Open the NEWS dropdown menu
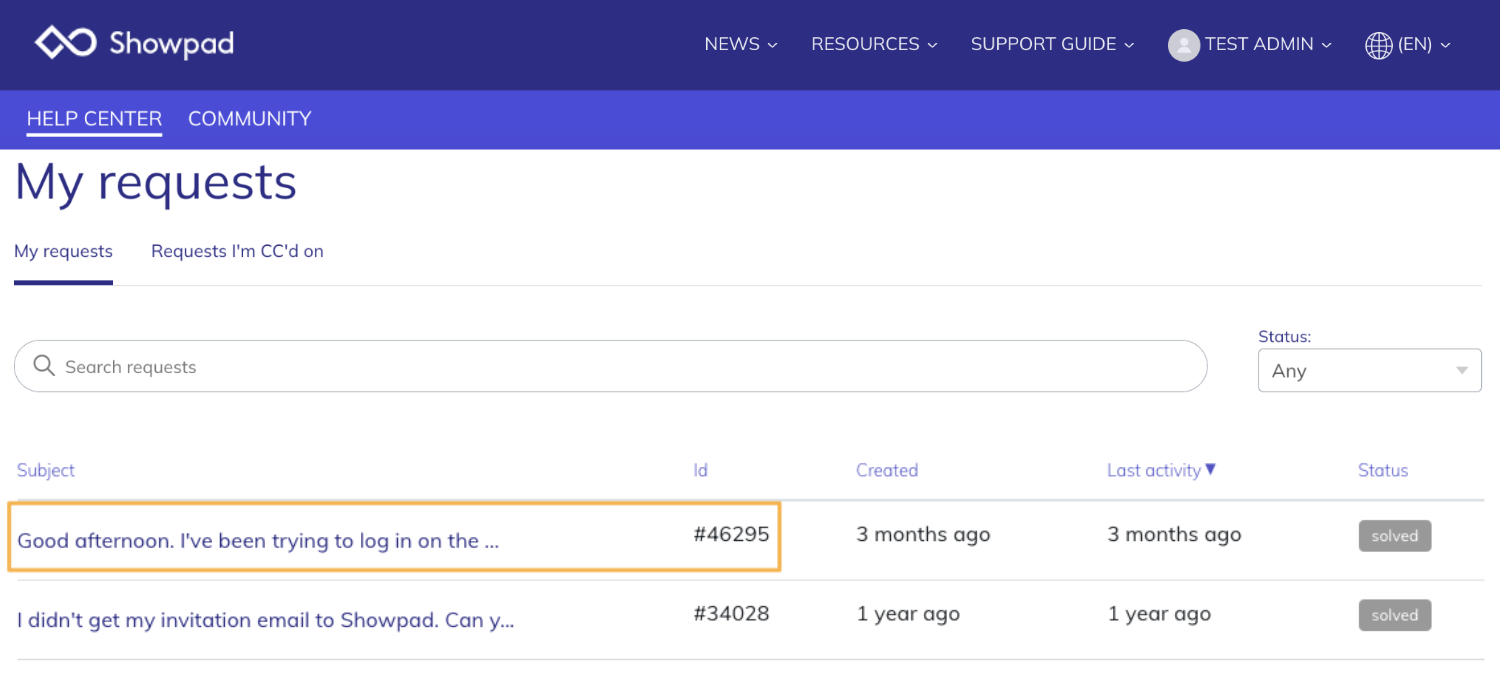Viewport: 1500px width, 684px height. pos(740,44)
